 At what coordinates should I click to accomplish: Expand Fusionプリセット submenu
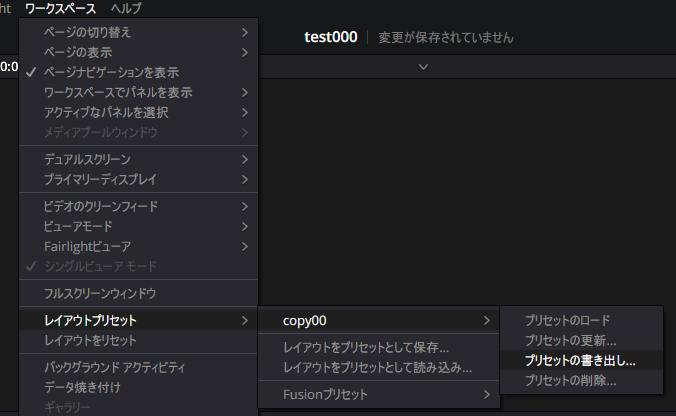coord(379,394)
